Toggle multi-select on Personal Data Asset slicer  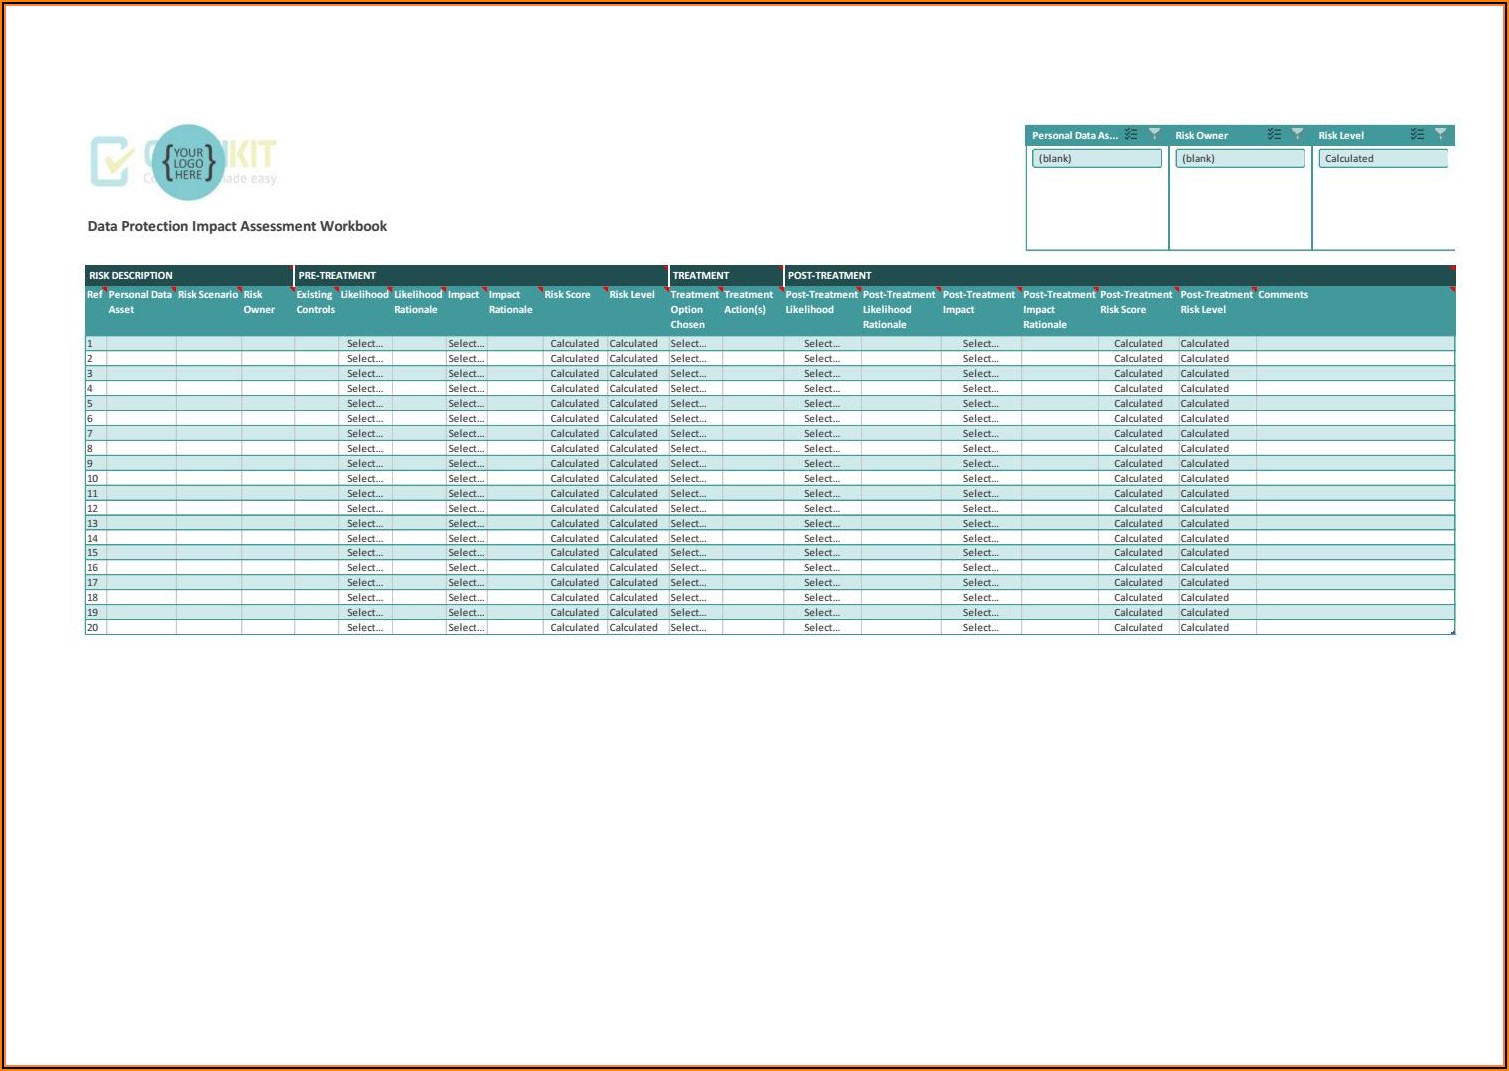(x=1131, y=135)
